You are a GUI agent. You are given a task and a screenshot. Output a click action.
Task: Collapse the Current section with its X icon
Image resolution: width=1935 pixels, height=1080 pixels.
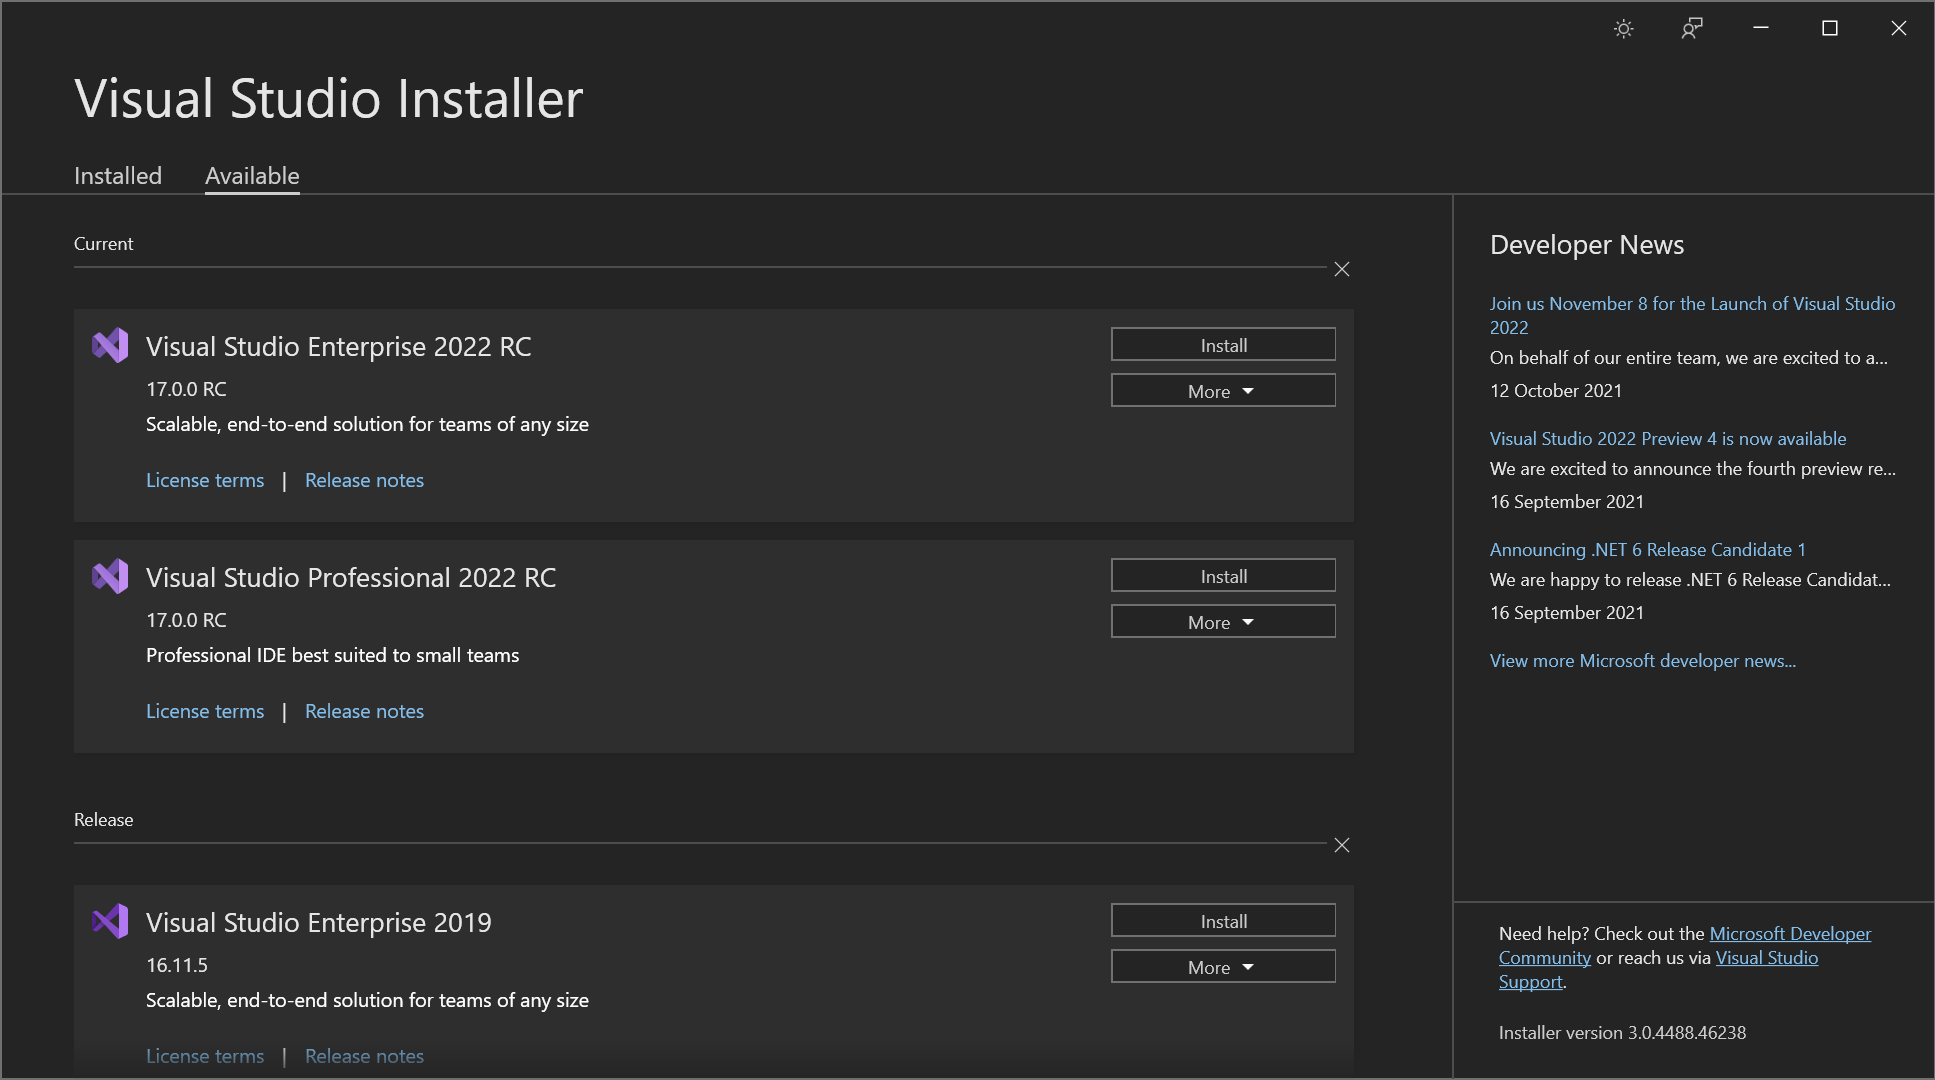point(1342,269)
